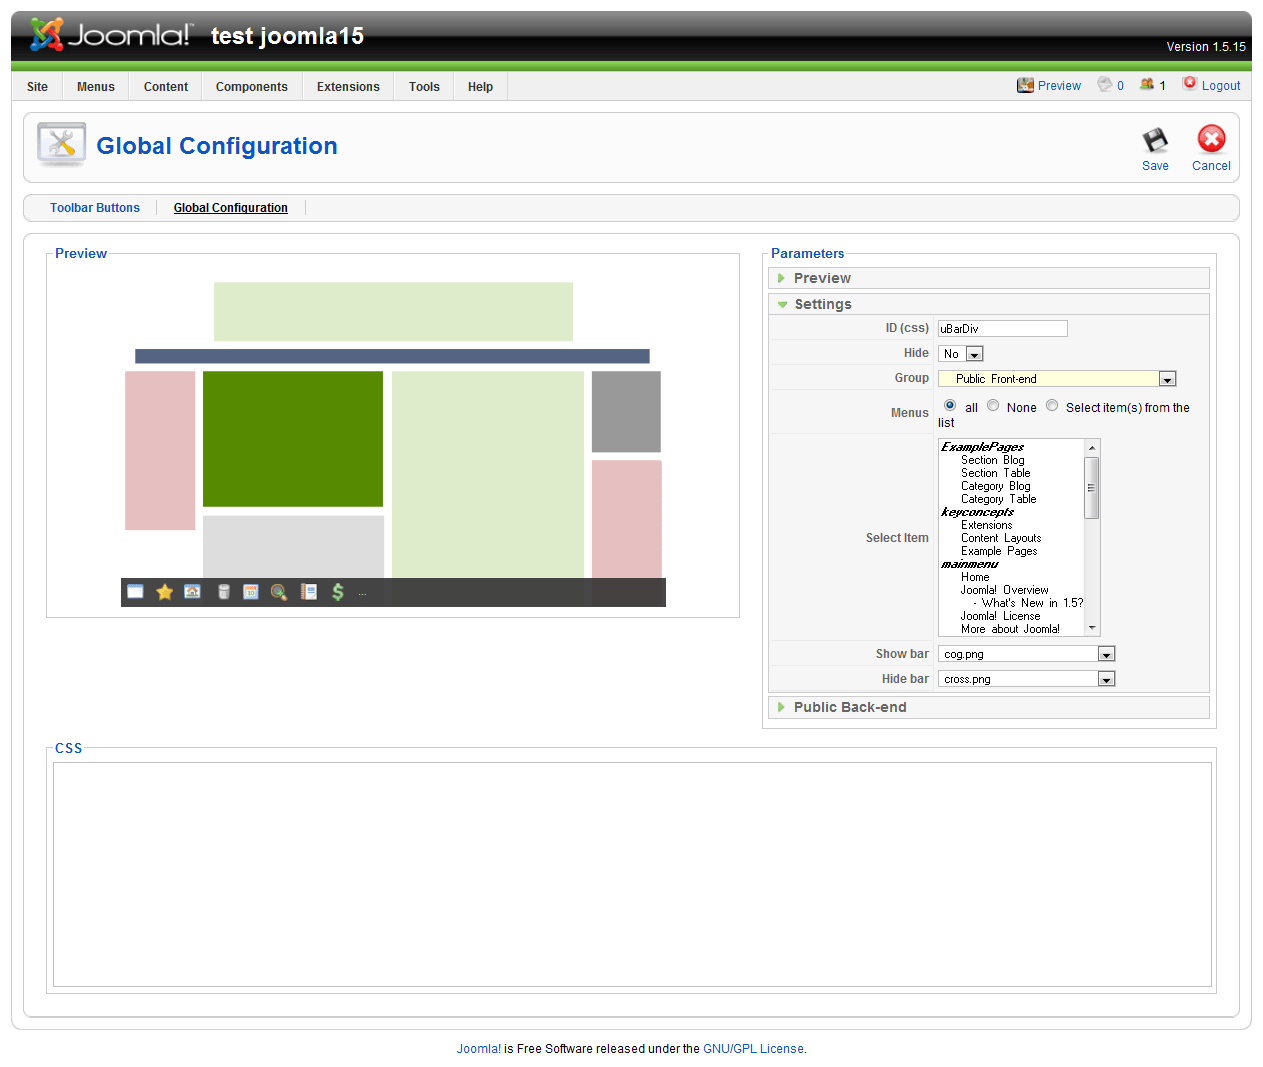The height and width of the screenshot is (1067, 1263).
Task: Click the green dollar sign icon
Action: (338, 592)
